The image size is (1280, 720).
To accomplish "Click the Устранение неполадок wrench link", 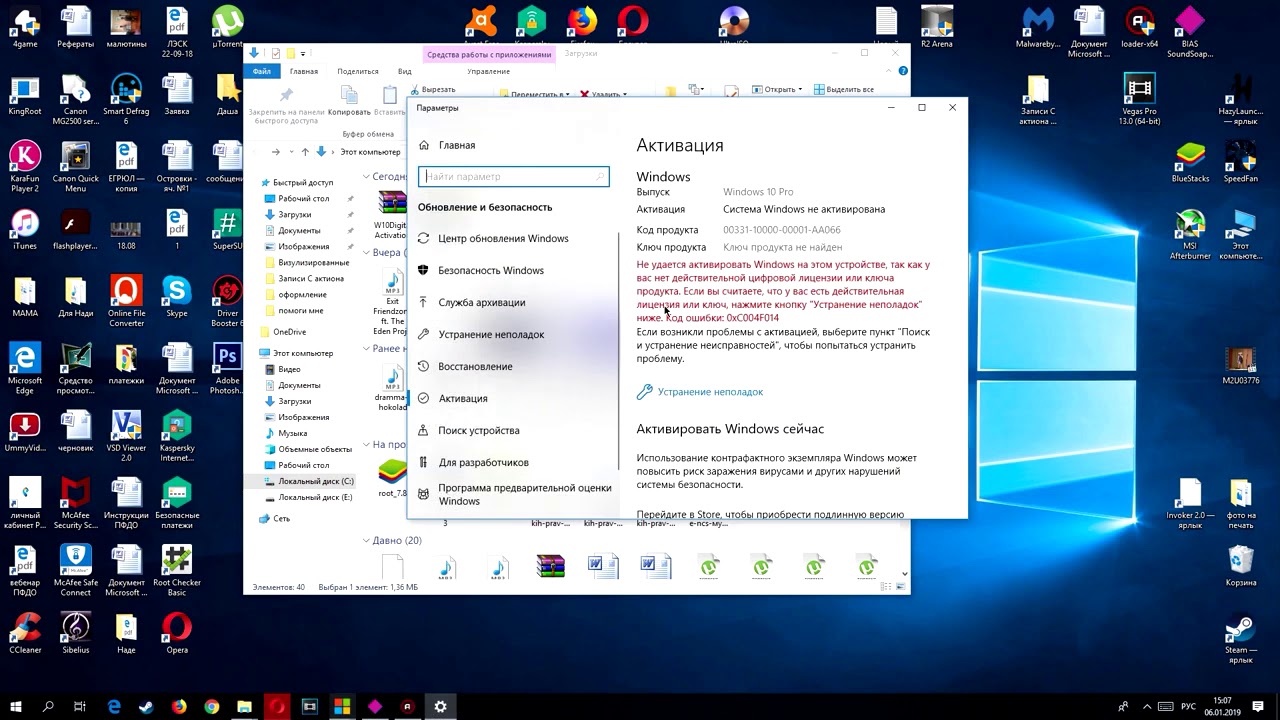I will 700,392.
